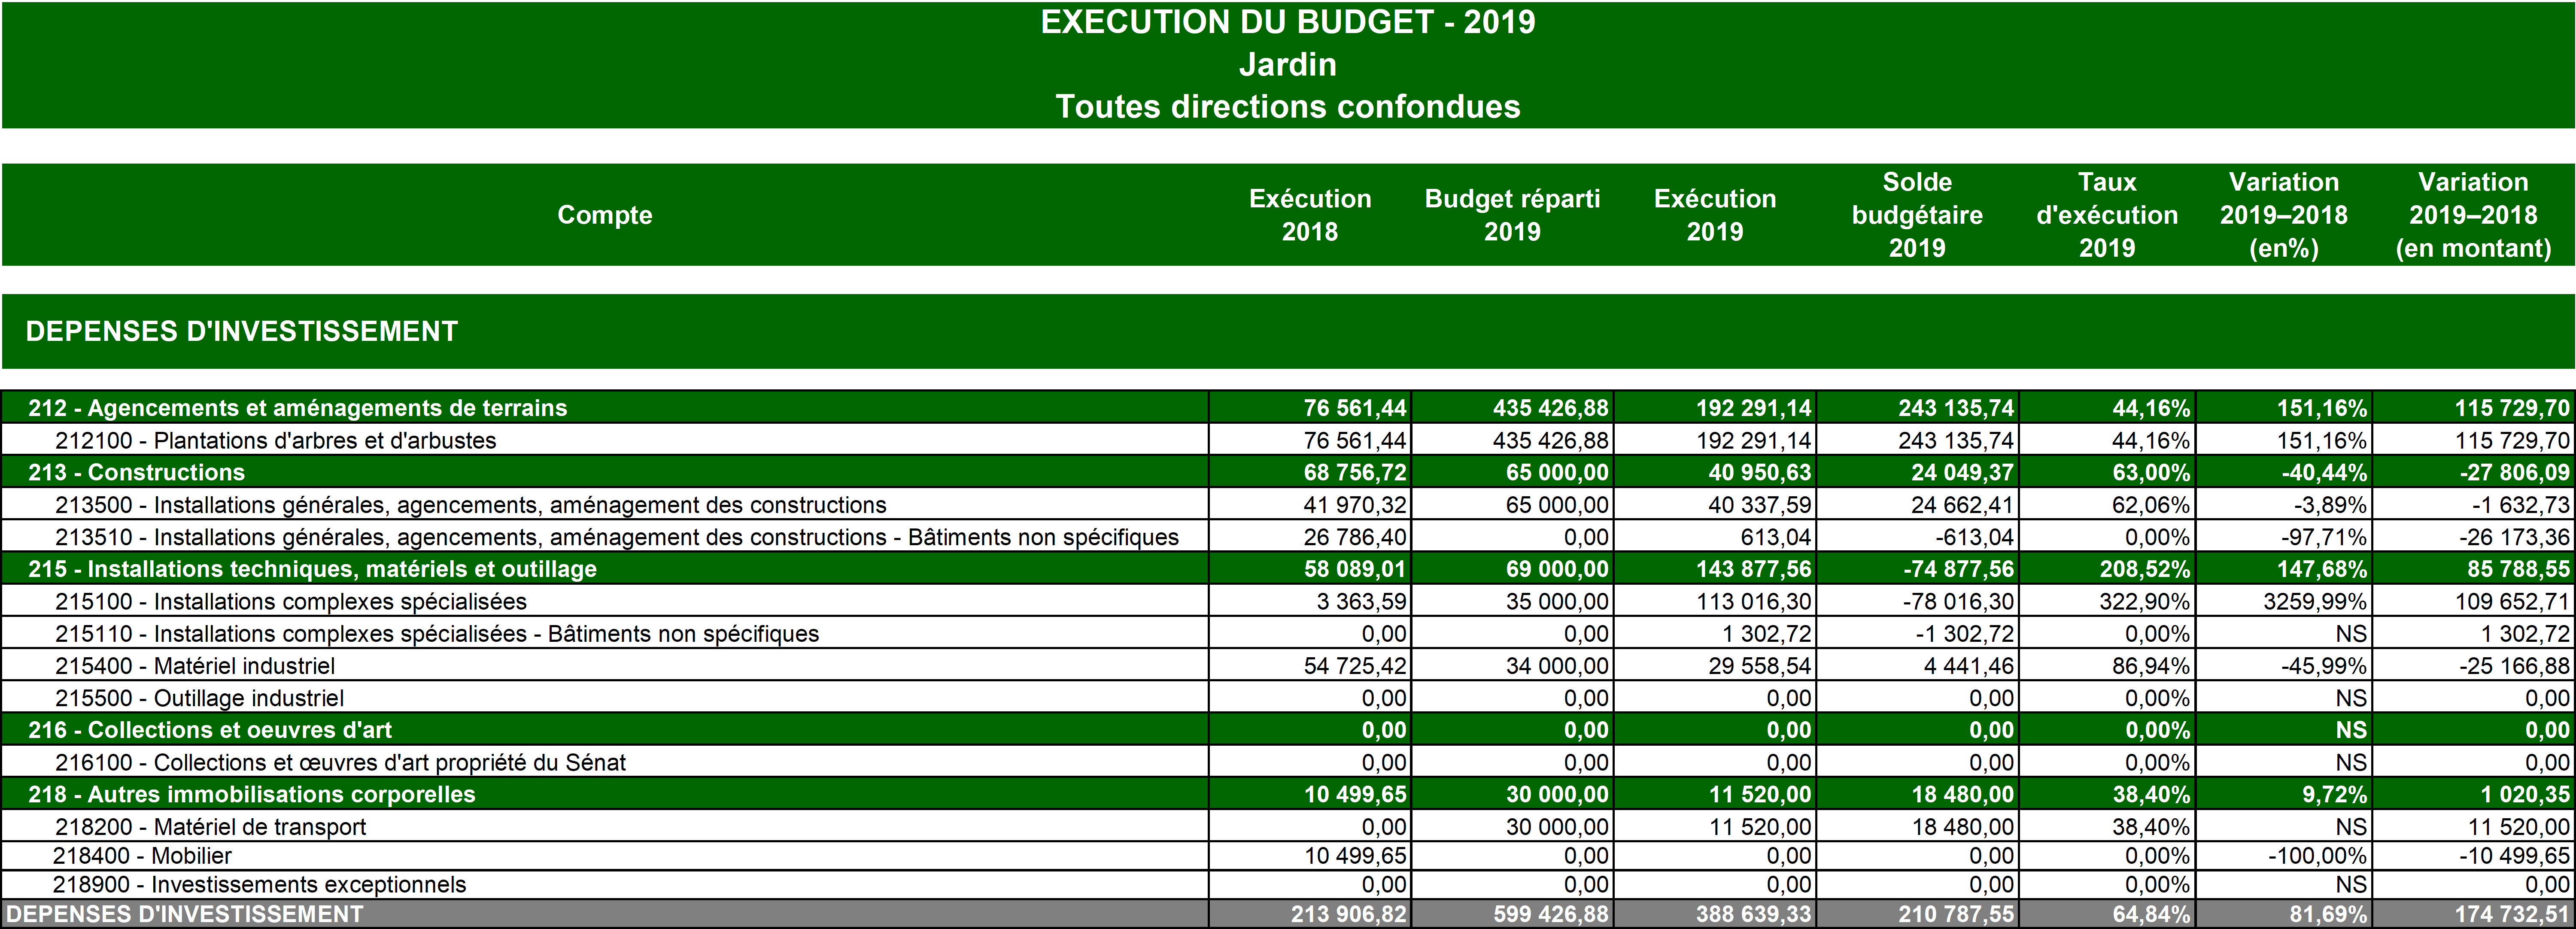Viewport: 2576px width, 929px height.
Task: Click the Solde budgétaire 2019 header
Action: [1916, 215]
